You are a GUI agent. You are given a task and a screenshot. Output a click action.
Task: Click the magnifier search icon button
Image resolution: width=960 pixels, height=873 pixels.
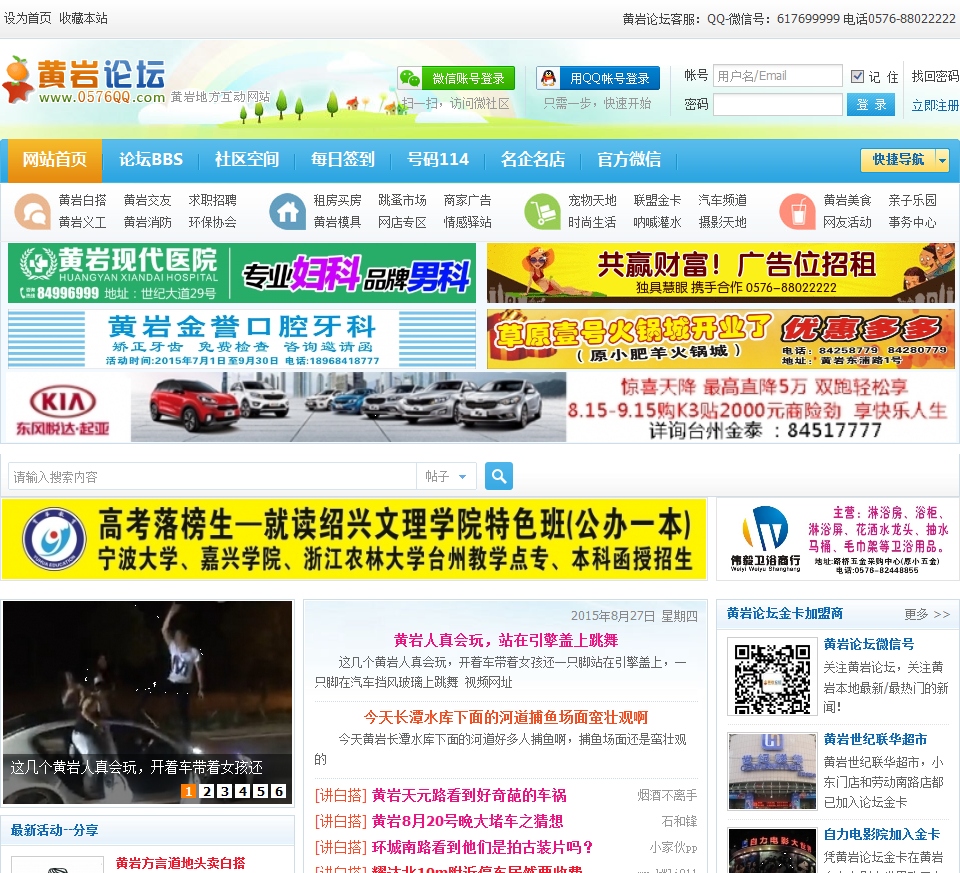498,476
